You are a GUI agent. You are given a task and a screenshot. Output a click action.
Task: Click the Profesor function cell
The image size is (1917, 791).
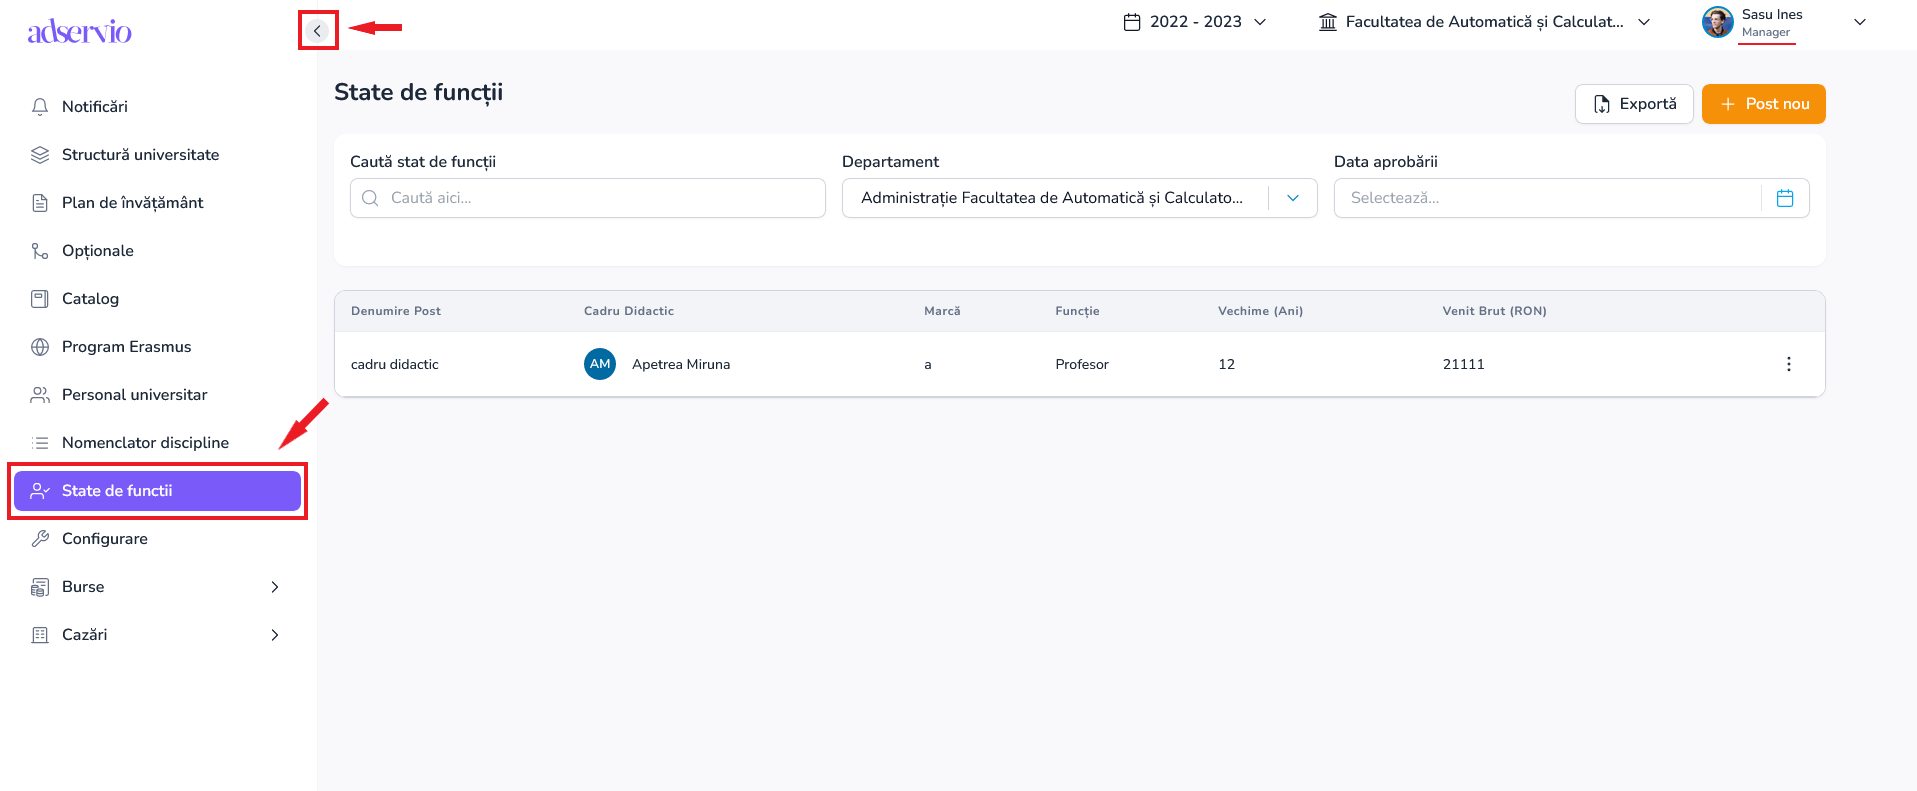(1082, 364)
